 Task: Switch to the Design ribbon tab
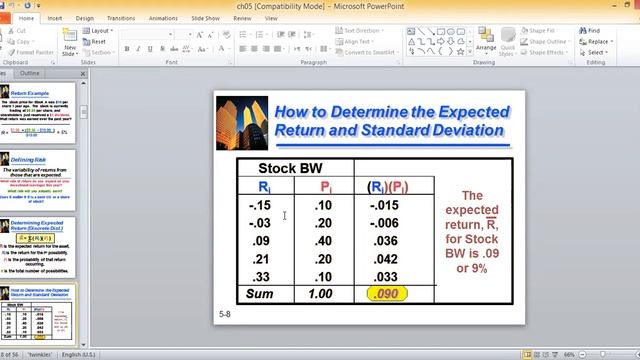(x=84, y=18)
